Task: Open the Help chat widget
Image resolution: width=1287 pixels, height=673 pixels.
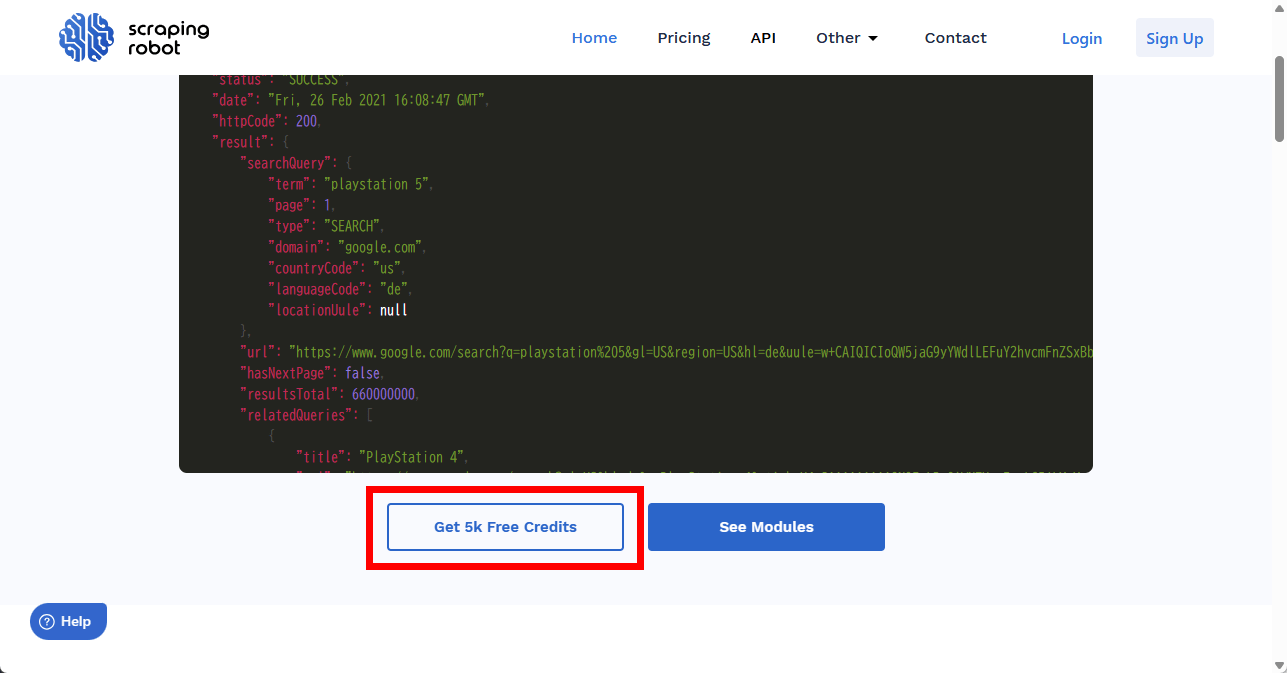Action: point(68,621)
